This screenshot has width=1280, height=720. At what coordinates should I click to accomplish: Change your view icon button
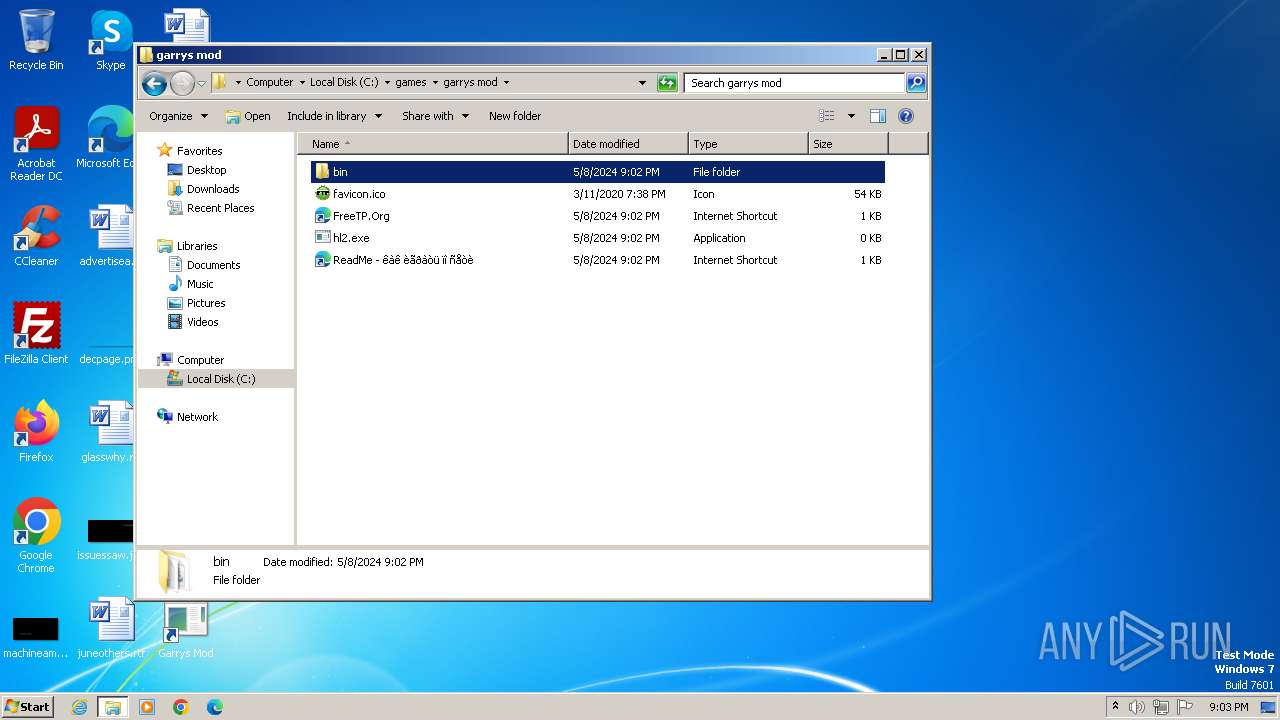(x=827, y=116)
